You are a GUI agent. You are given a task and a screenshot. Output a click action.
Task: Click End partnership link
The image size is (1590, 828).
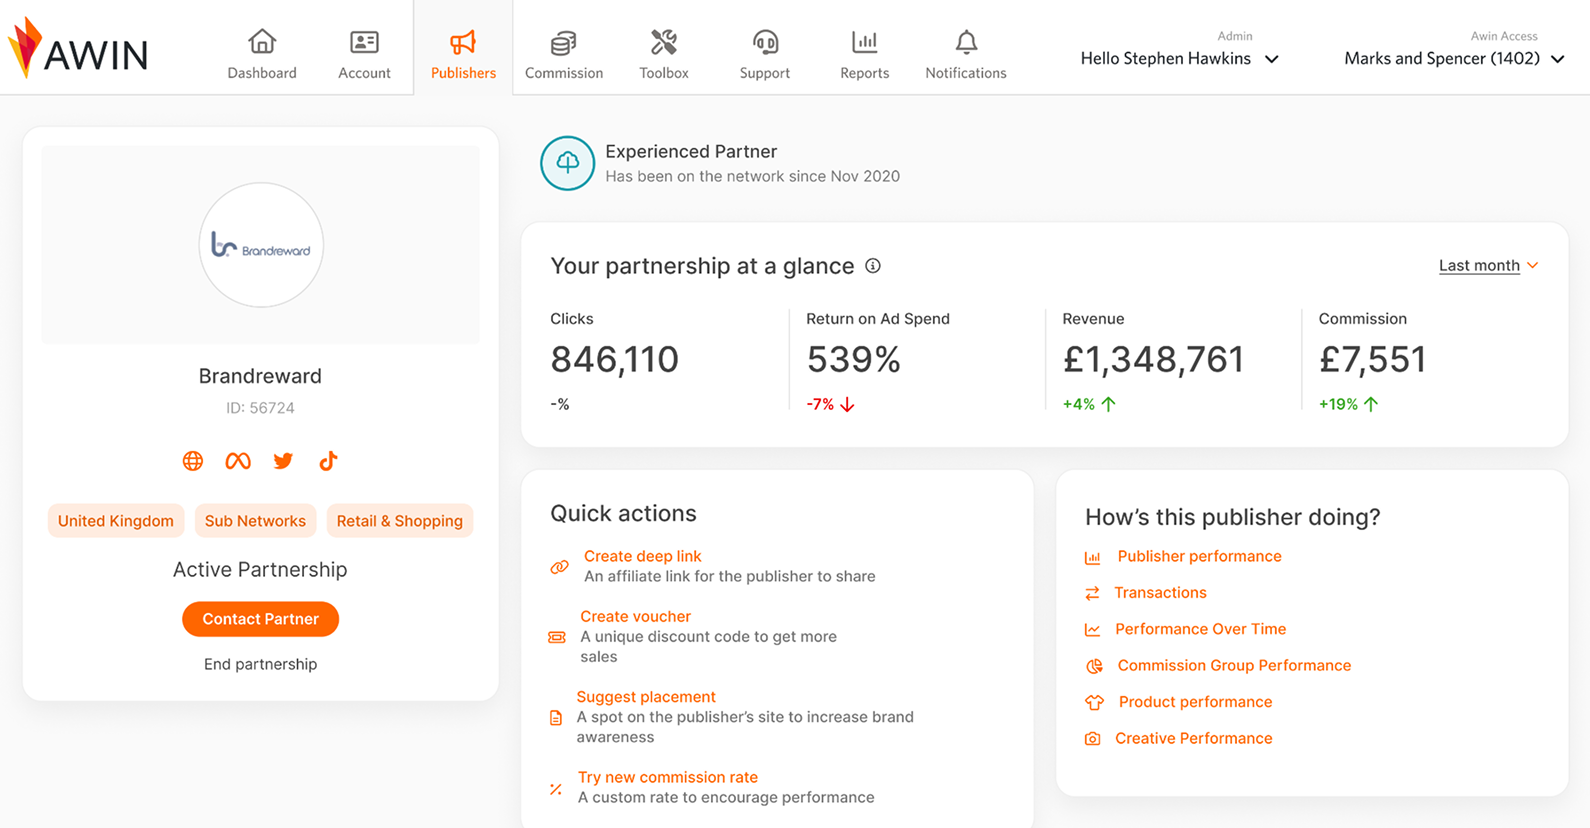point(260,664)
